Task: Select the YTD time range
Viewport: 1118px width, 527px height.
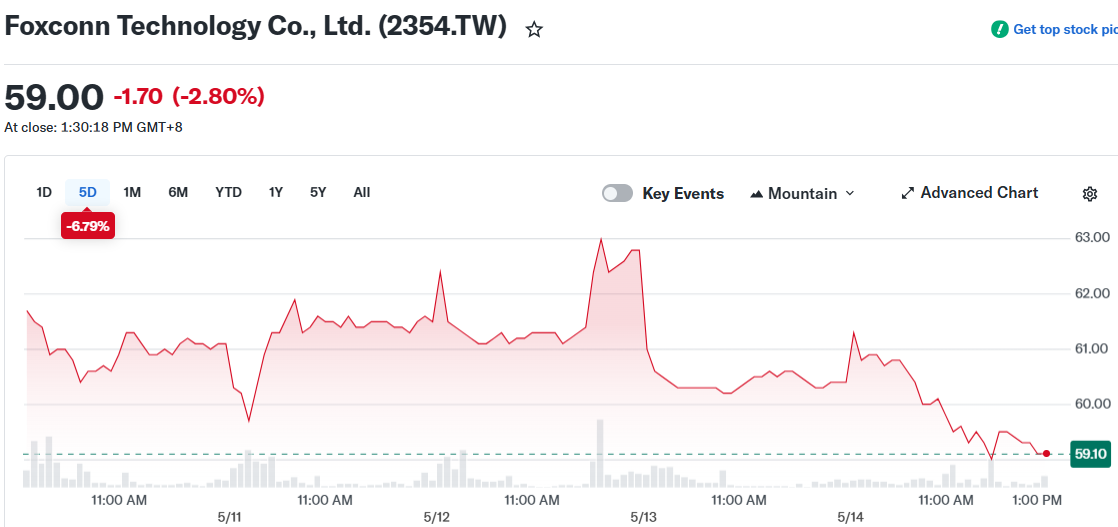Action: click(229, 193)
